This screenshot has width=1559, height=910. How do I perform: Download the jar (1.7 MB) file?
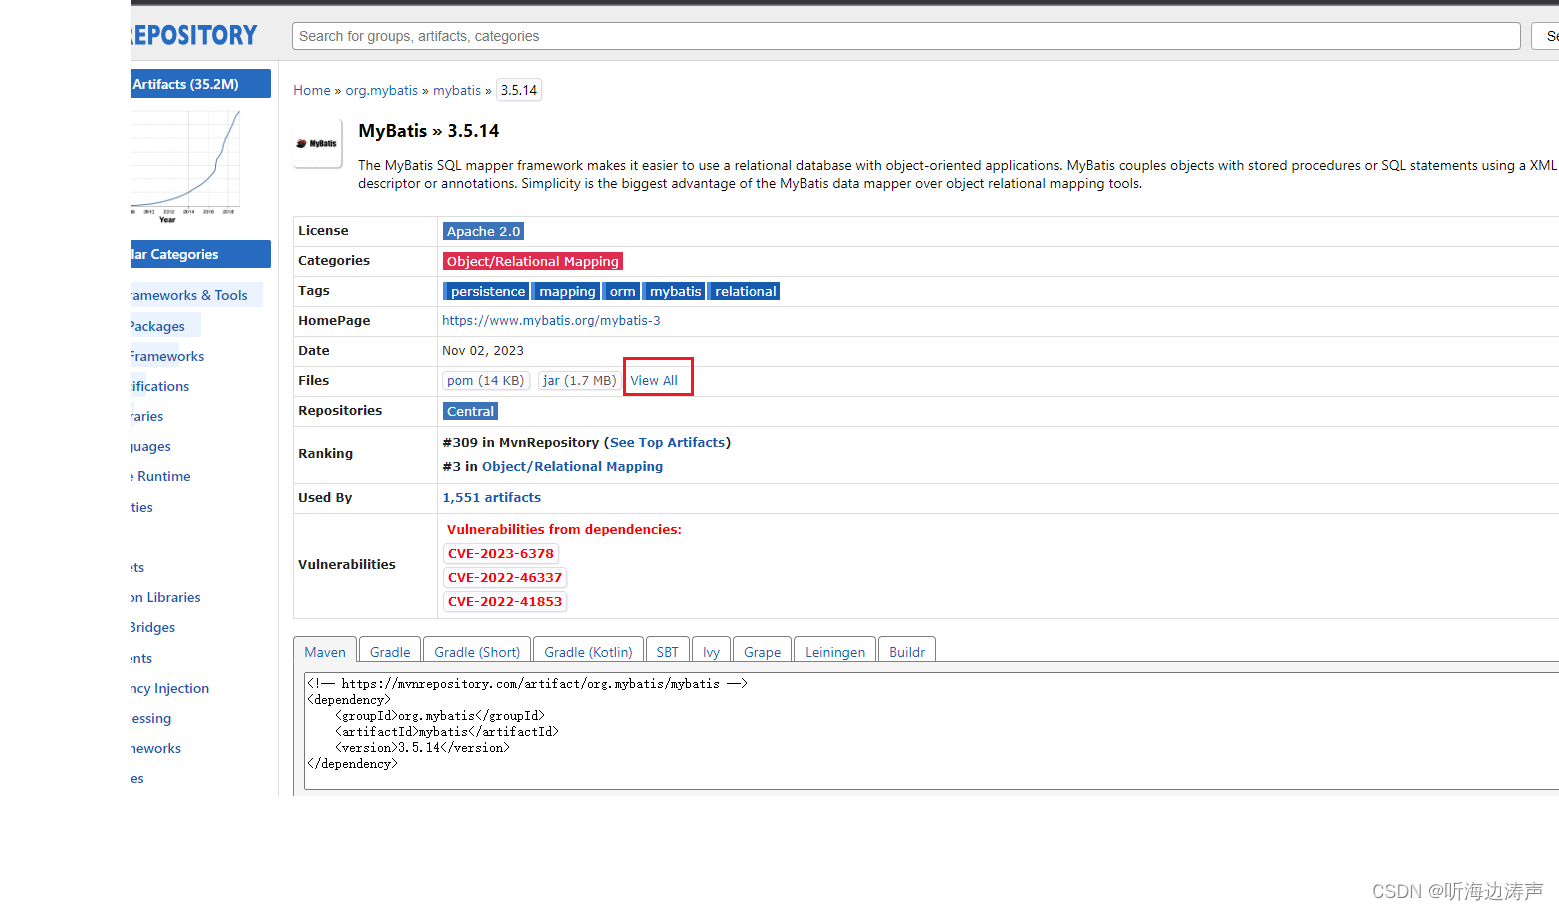point(579,381)
